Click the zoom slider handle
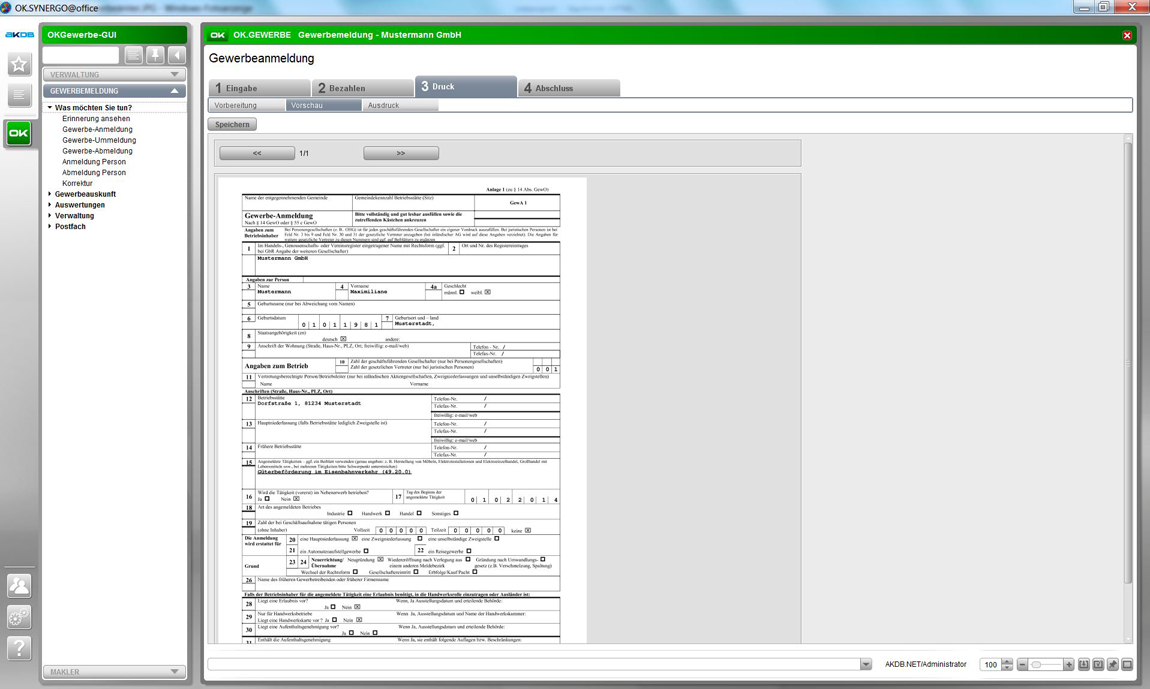Image resolution: width=1150 pixels, height=689 pixels. point(1037,665)
